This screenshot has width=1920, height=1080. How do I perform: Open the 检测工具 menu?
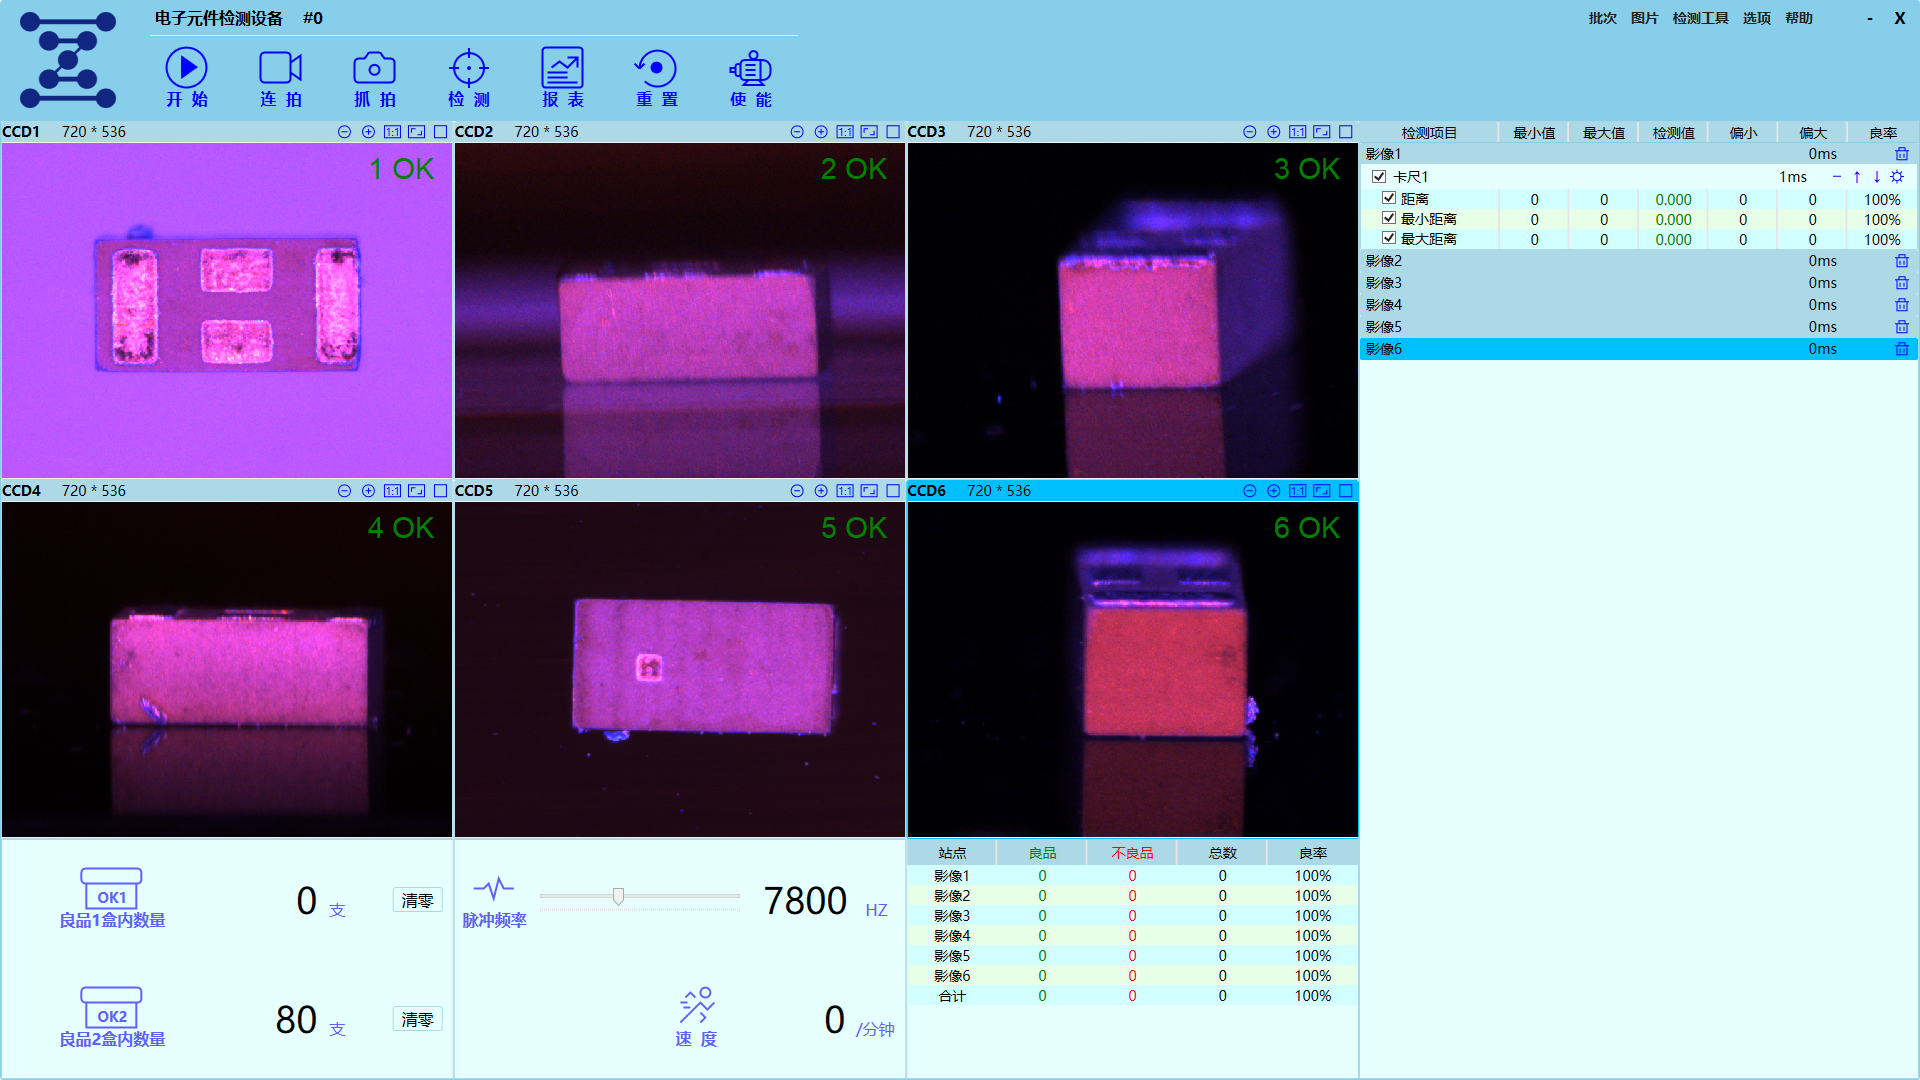point(1700,18)
